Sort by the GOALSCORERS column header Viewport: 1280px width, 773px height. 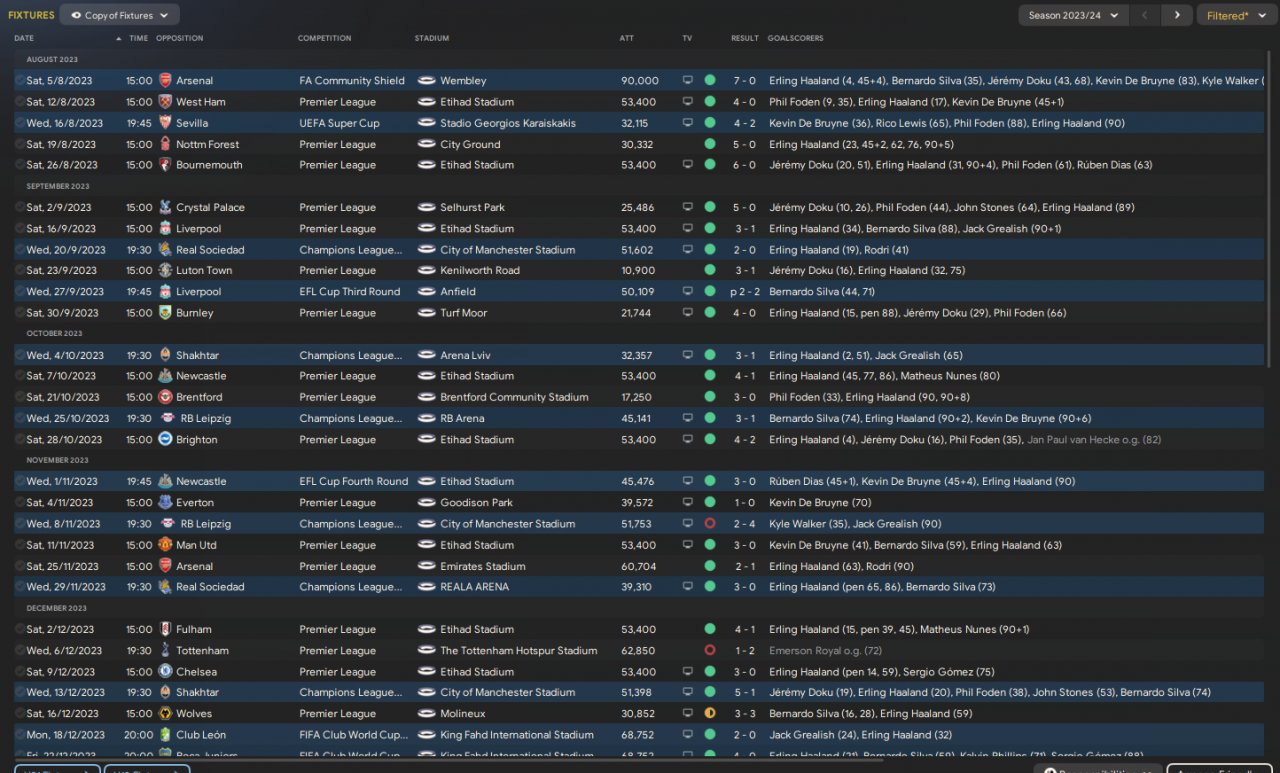coord(796,38)
